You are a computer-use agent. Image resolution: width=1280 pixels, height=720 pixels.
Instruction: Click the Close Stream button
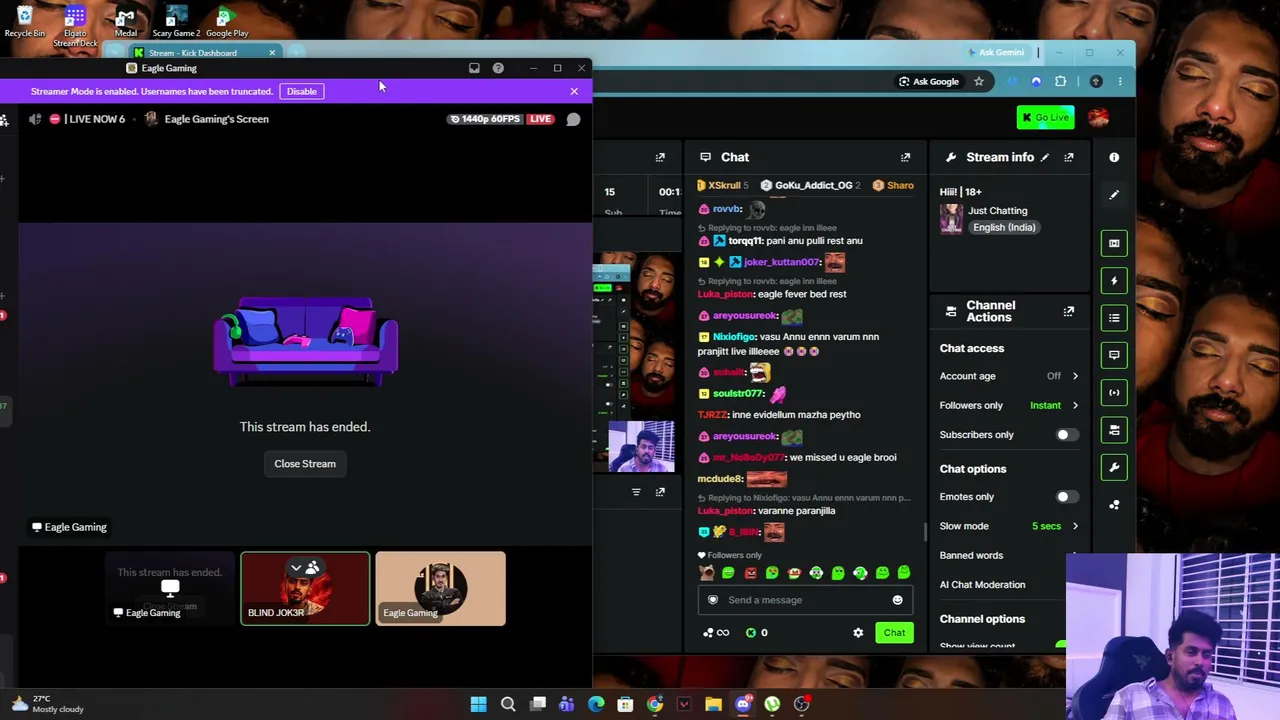click(x=305, y=464)
